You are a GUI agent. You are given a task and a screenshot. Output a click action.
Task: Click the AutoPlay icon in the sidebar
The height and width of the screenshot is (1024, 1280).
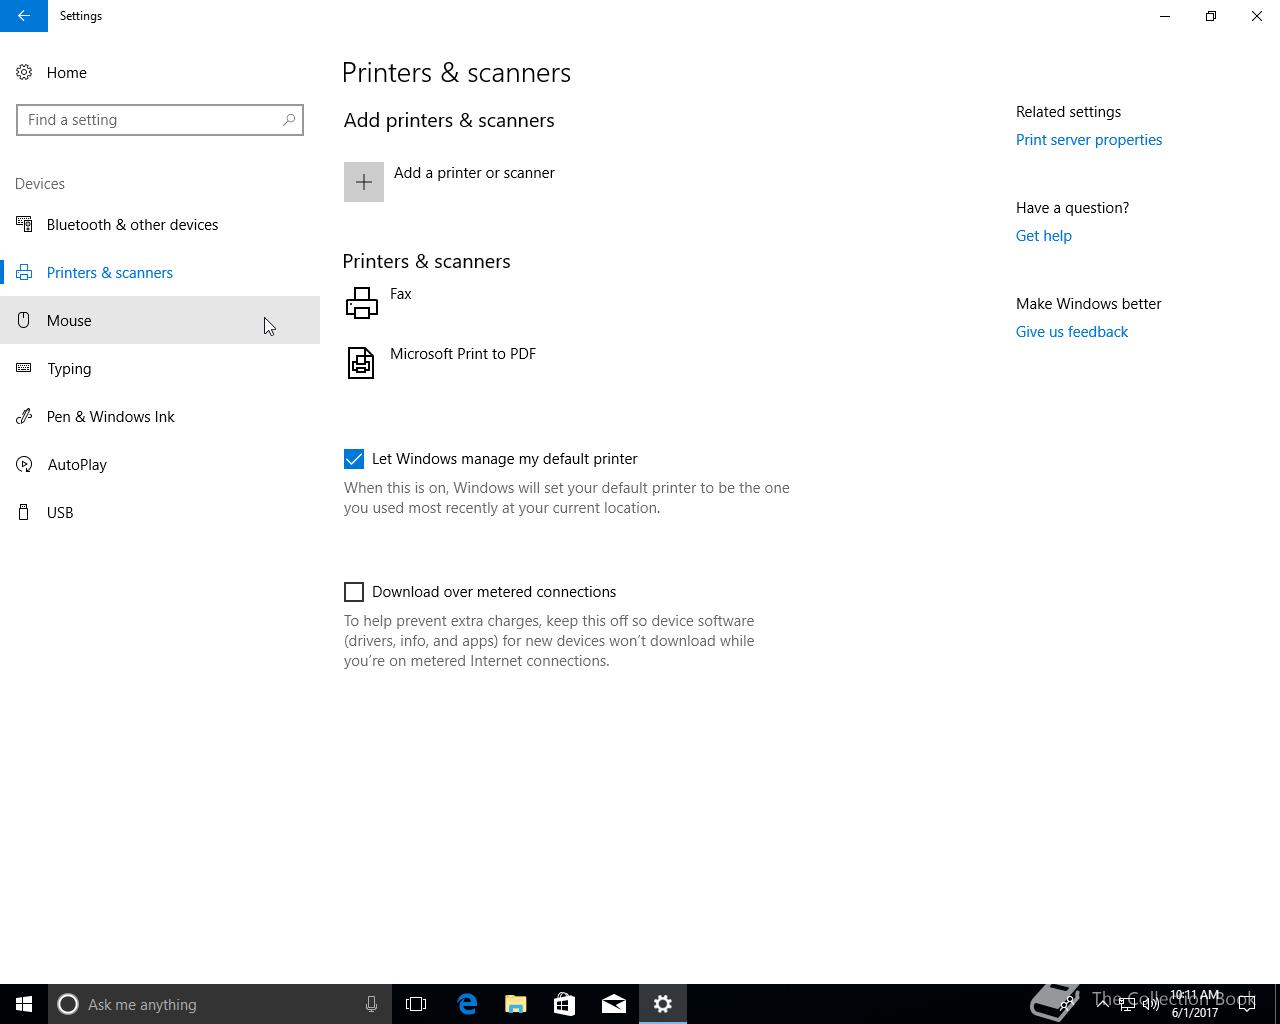point(24,464)
